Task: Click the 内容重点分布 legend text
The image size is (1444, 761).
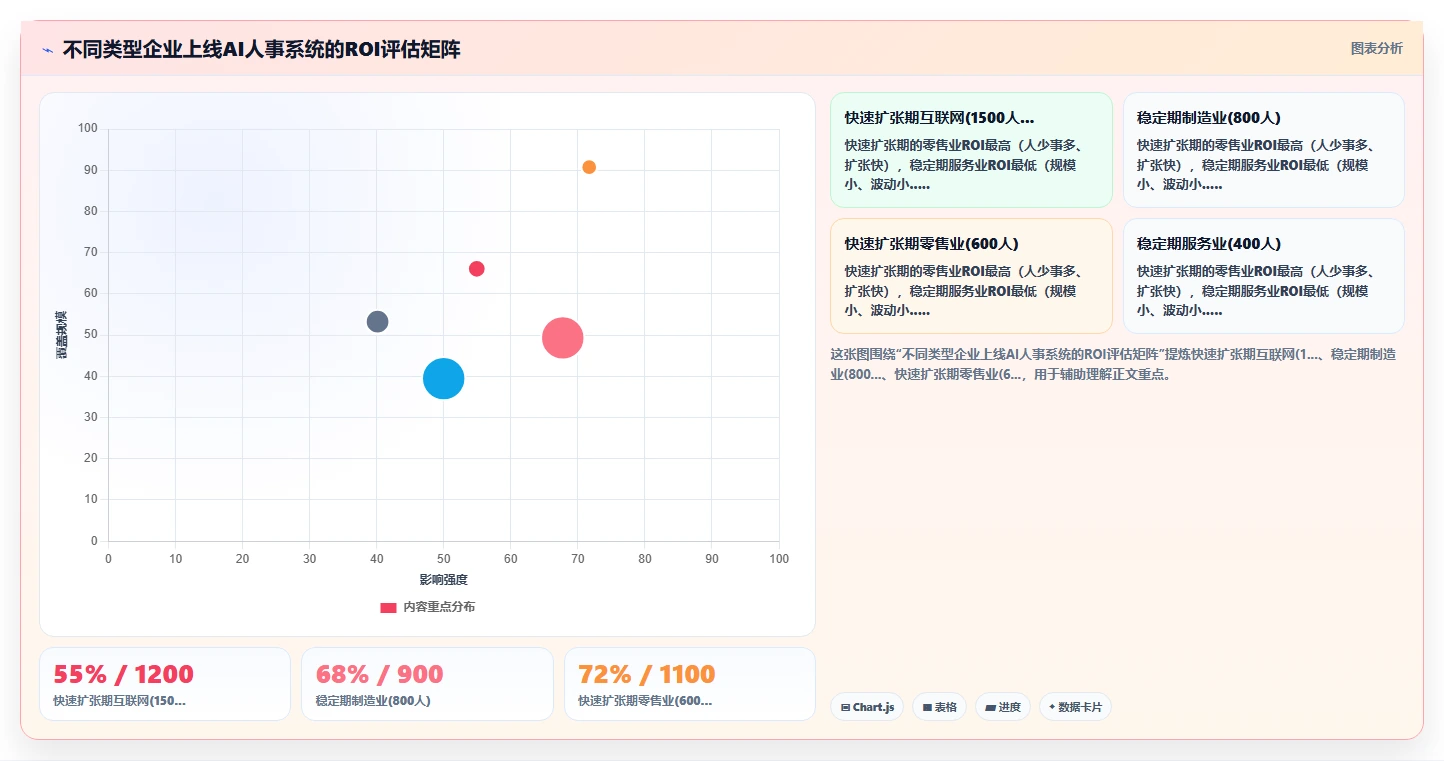Action: coord(439,607)
